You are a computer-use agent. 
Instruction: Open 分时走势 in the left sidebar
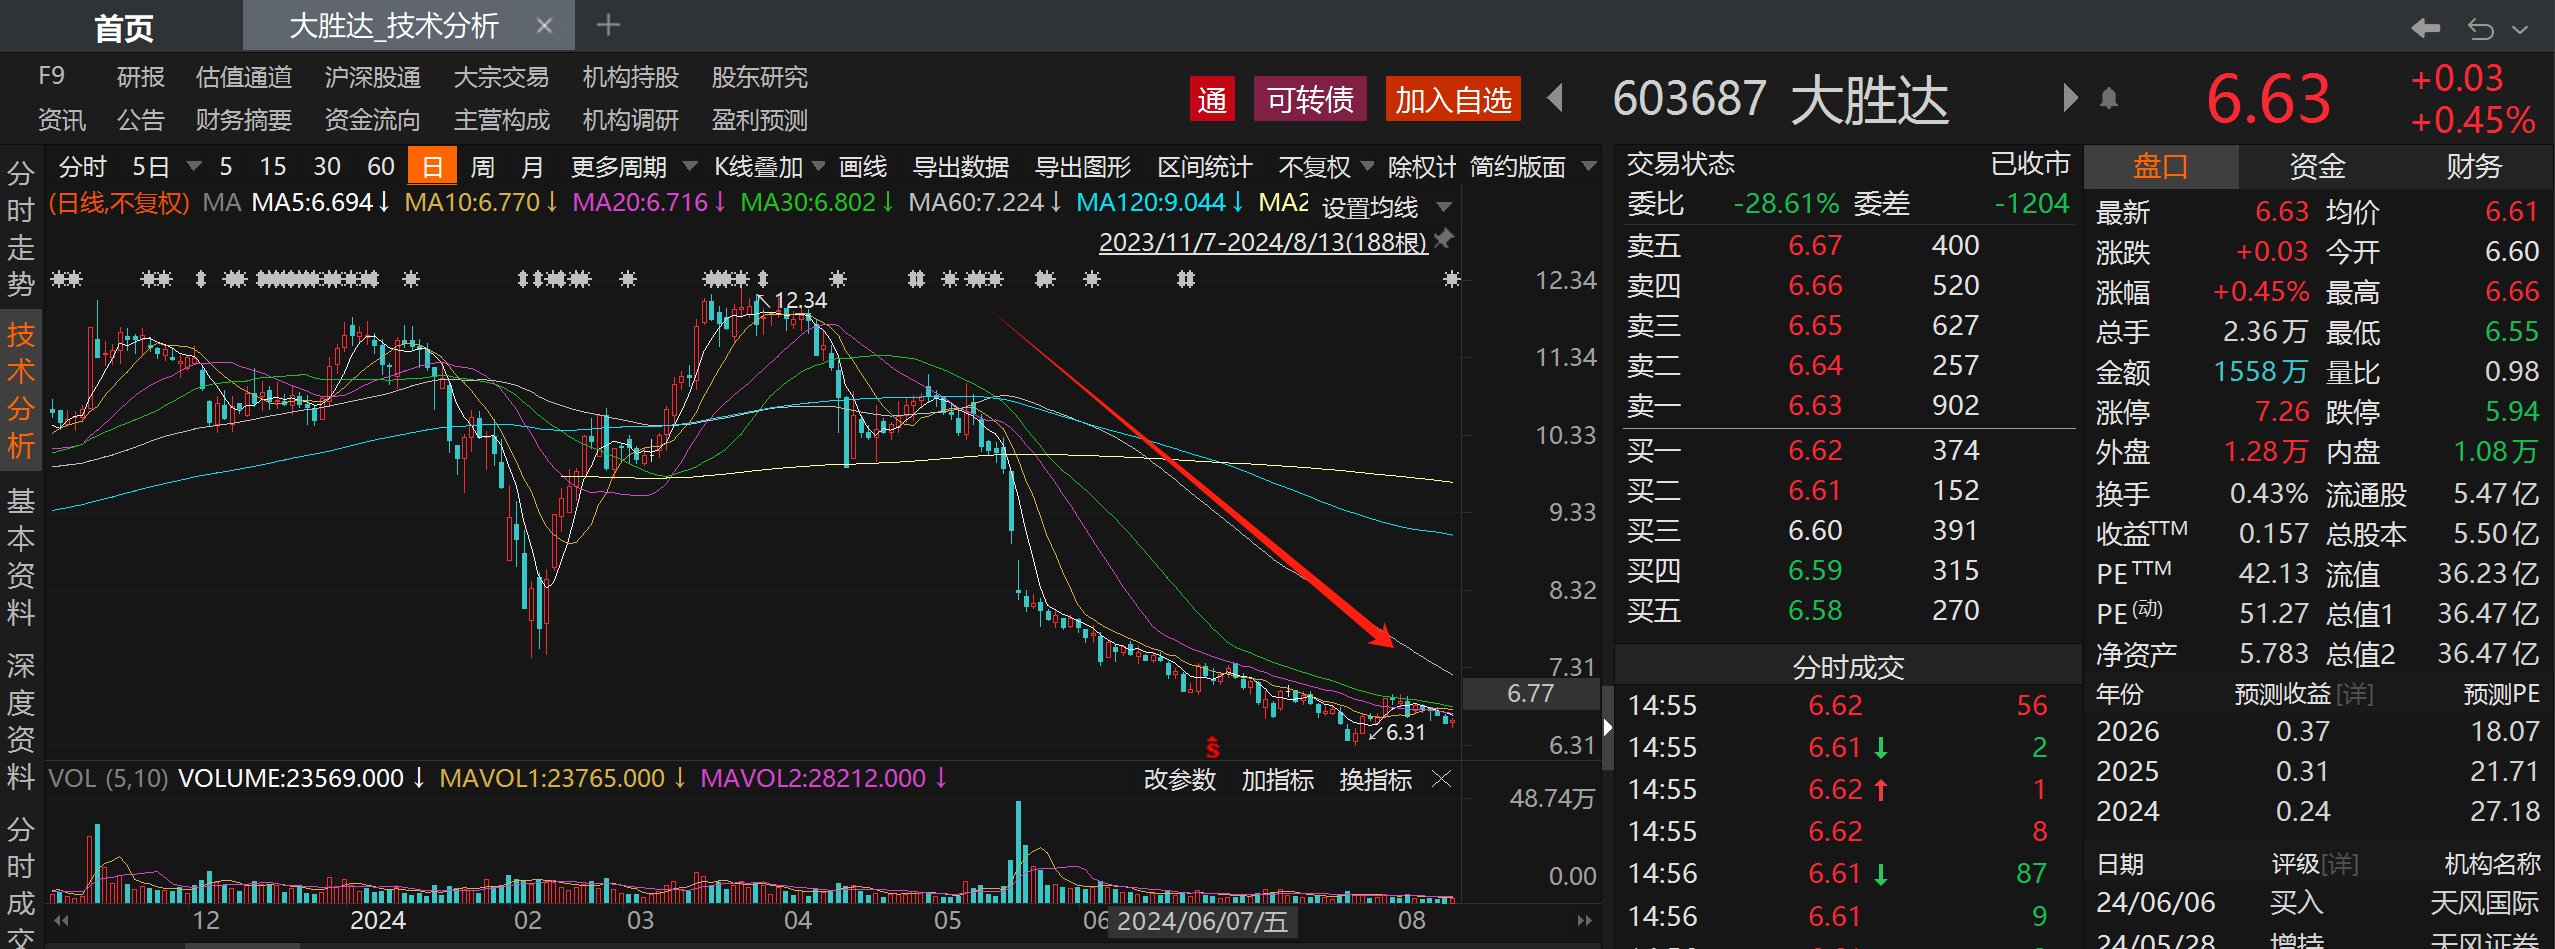[21, 229]
